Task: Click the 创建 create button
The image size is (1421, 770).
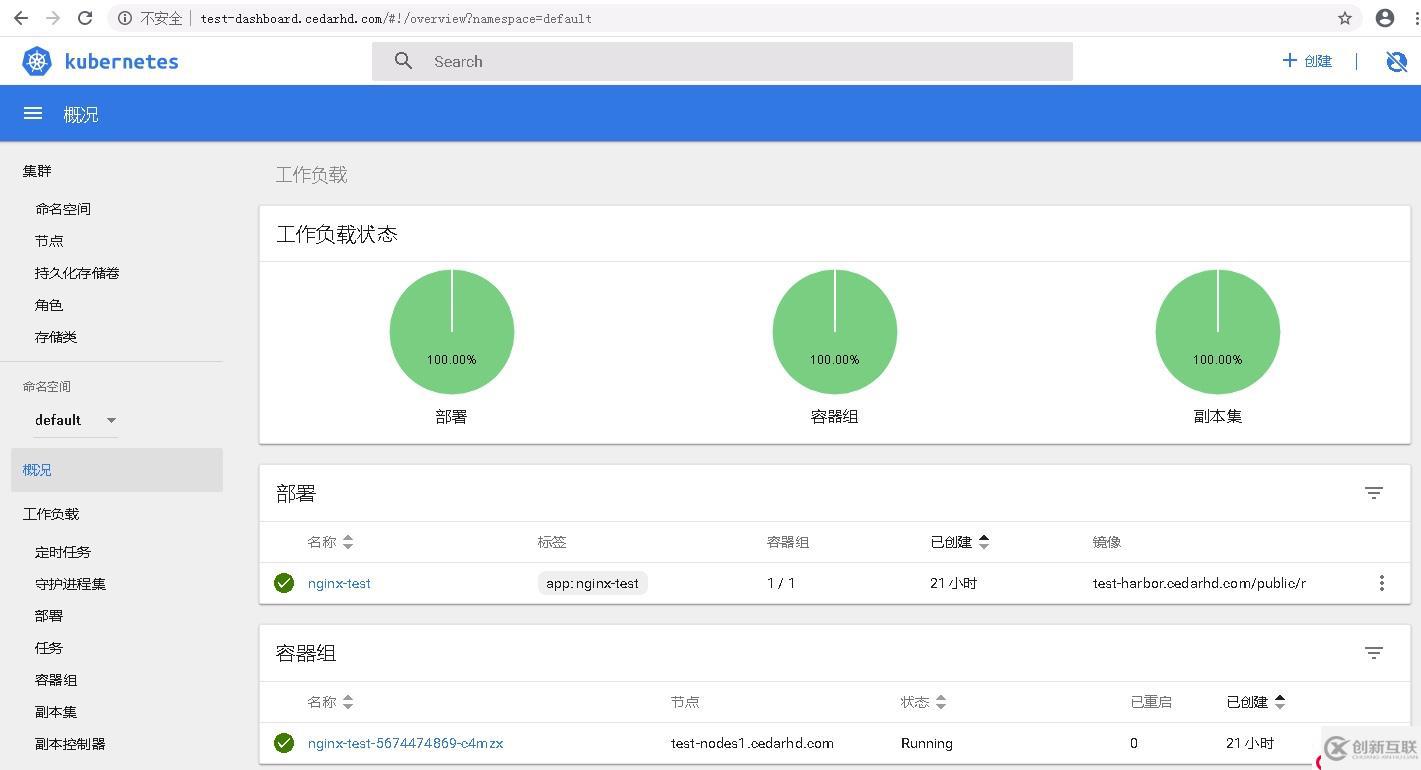Action: point(1307,61)
